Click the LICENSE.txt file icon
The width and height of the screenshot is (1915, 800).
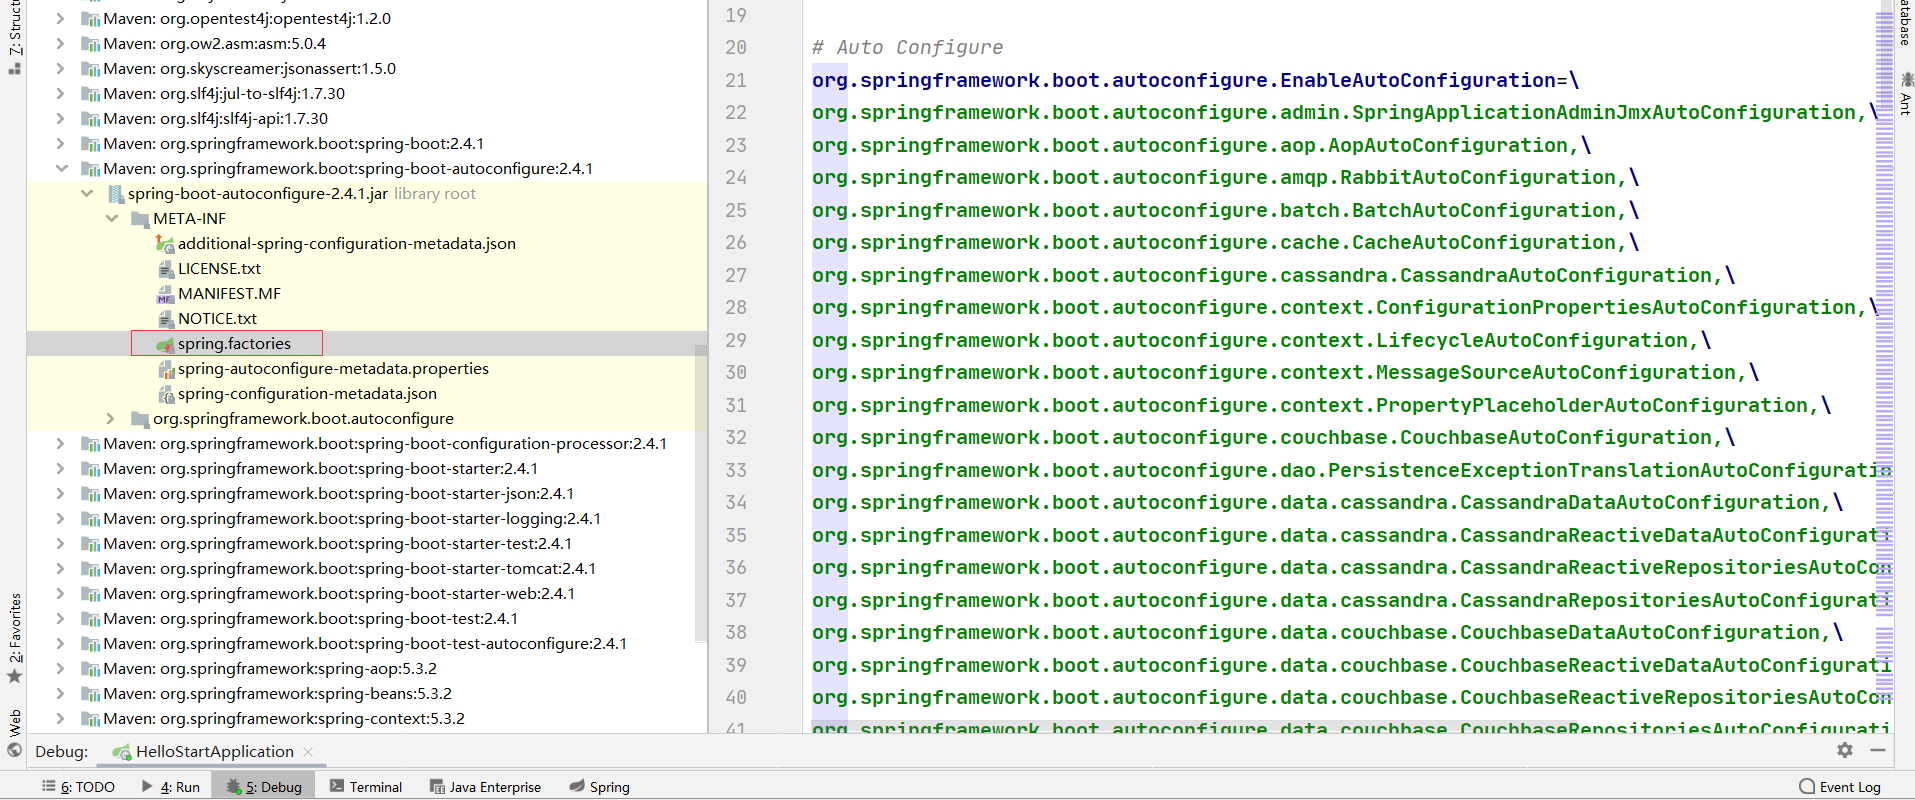click(166, 269)
